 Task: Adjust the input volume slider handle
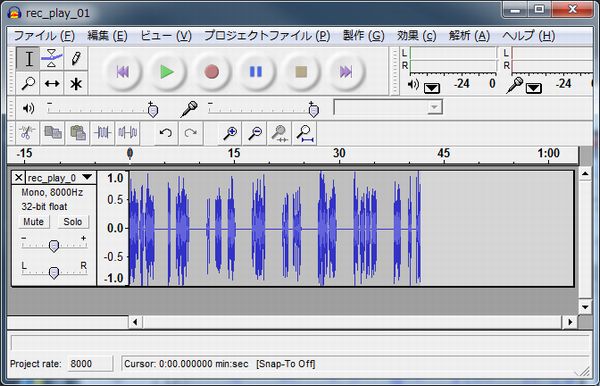pyautogui.click(x=314, y=110)
